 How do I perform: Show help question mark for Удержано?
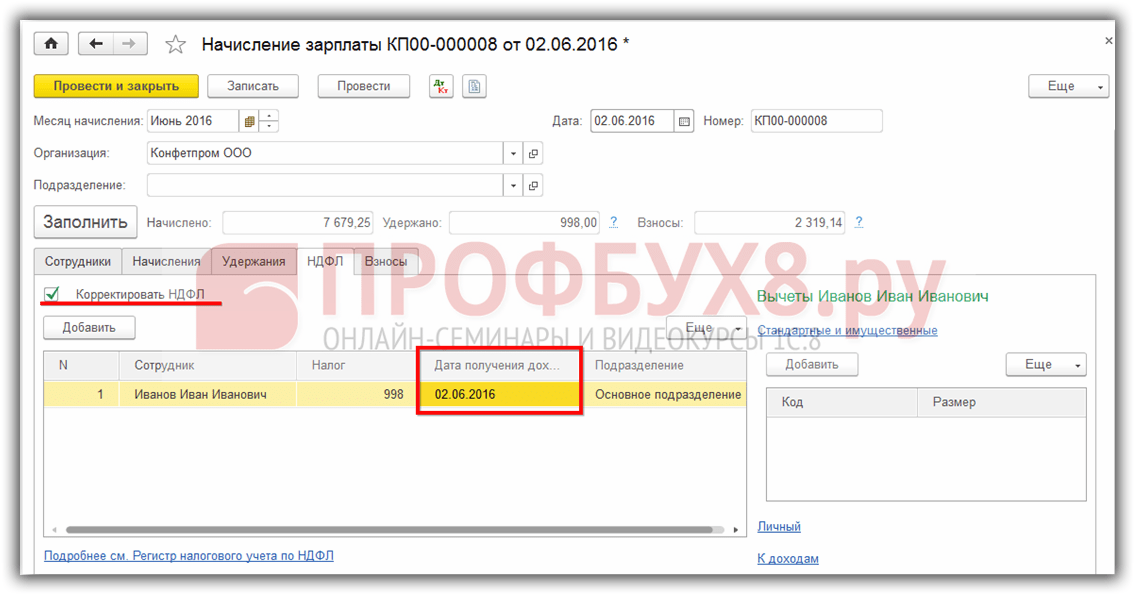click(x=614, y=222)
